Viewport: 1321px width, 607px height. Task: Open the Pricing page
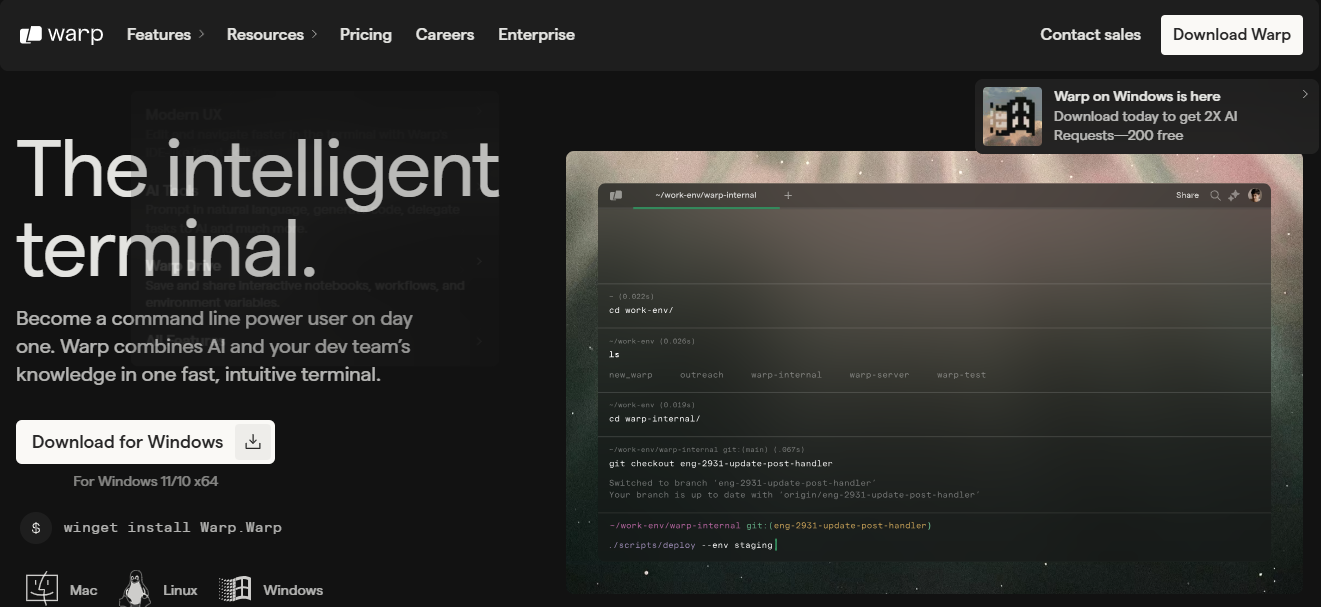(366, 34)
